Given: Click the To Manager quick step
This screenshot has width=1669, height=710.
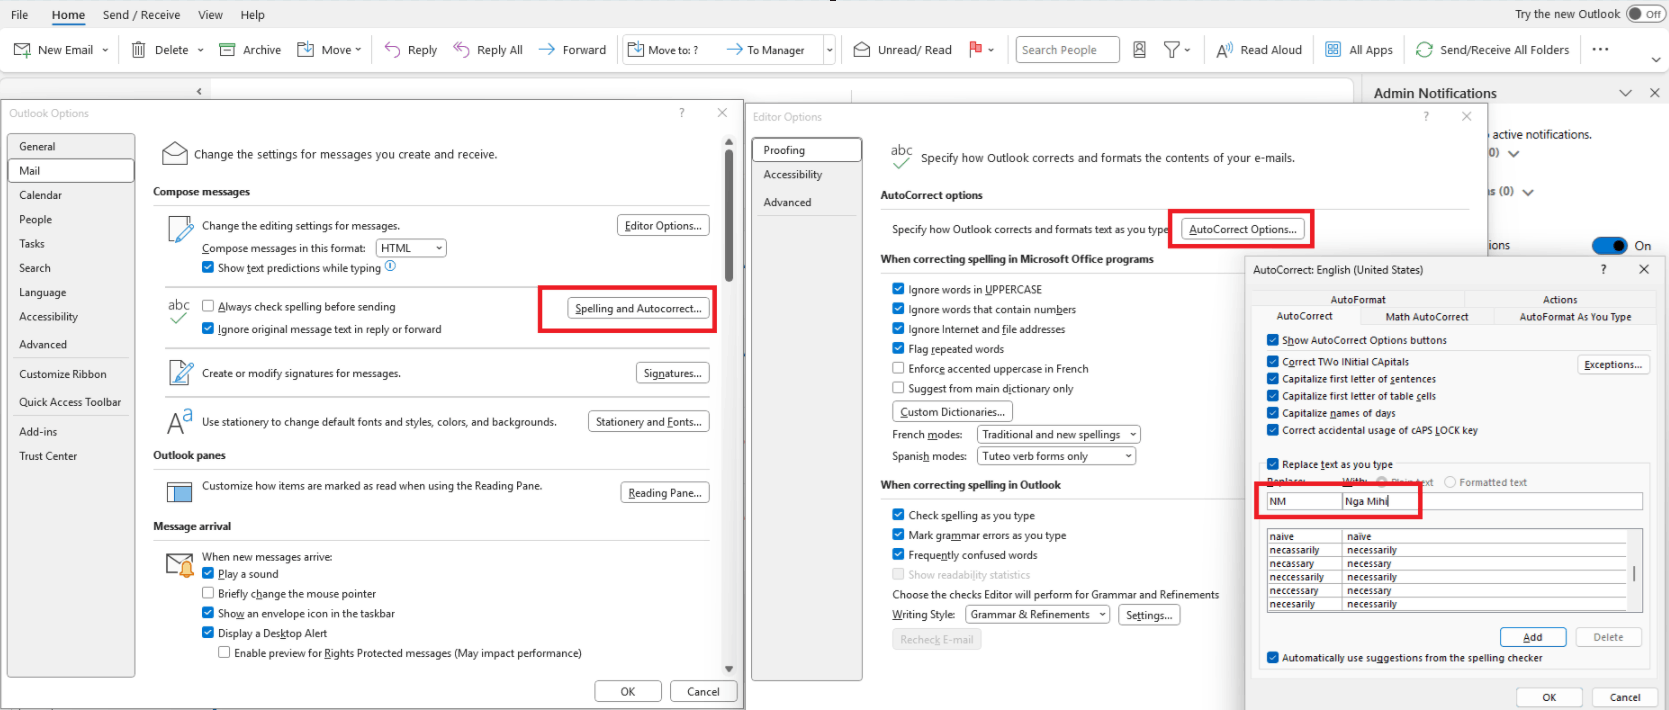Looking at the screenshot, I should [x=768, y=50].
